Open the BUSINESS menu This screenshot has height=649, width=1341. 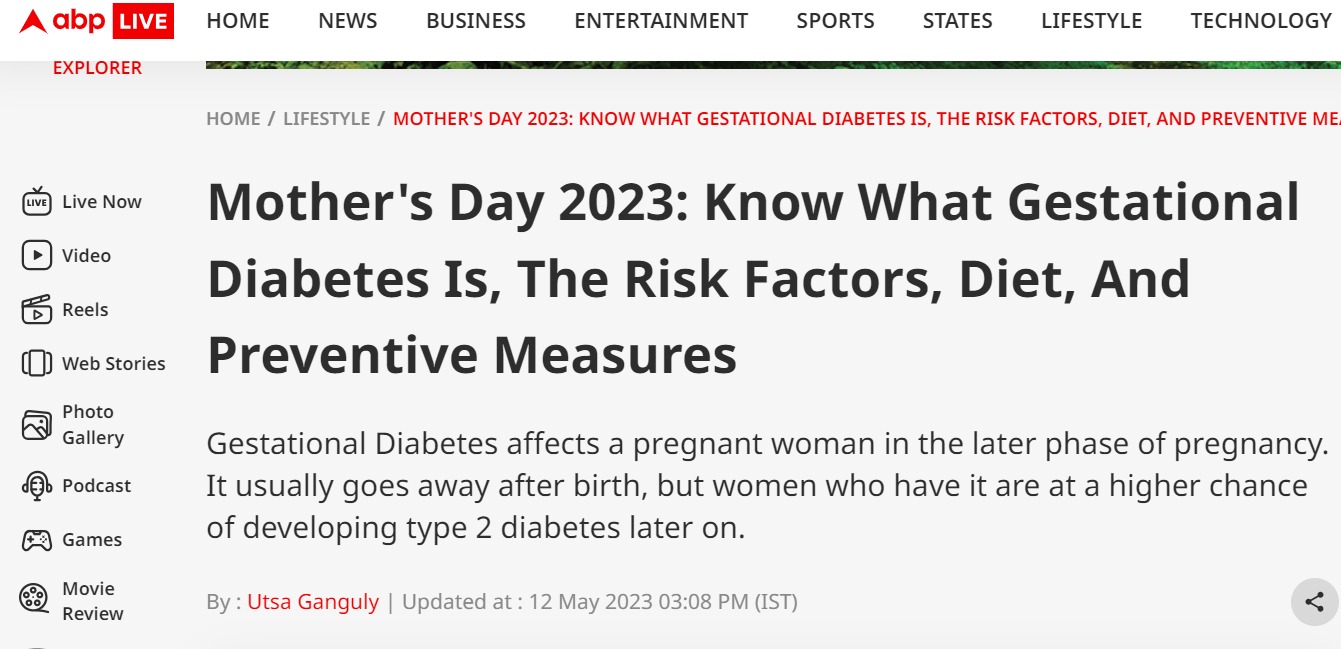pos(476,21)
